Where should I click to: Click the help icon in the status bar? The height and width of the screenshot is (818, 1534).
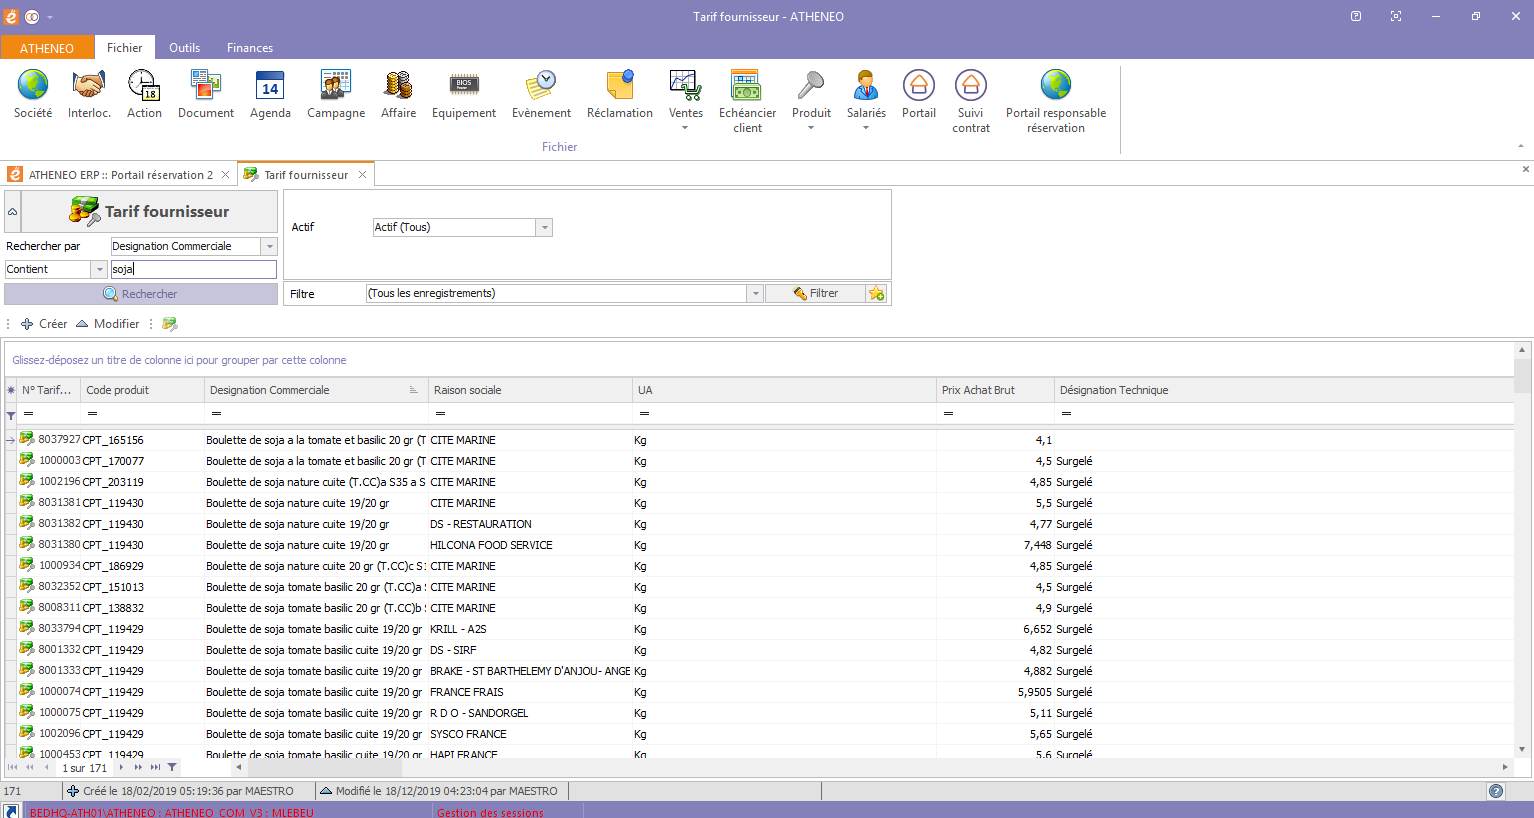coord(1496,791)
